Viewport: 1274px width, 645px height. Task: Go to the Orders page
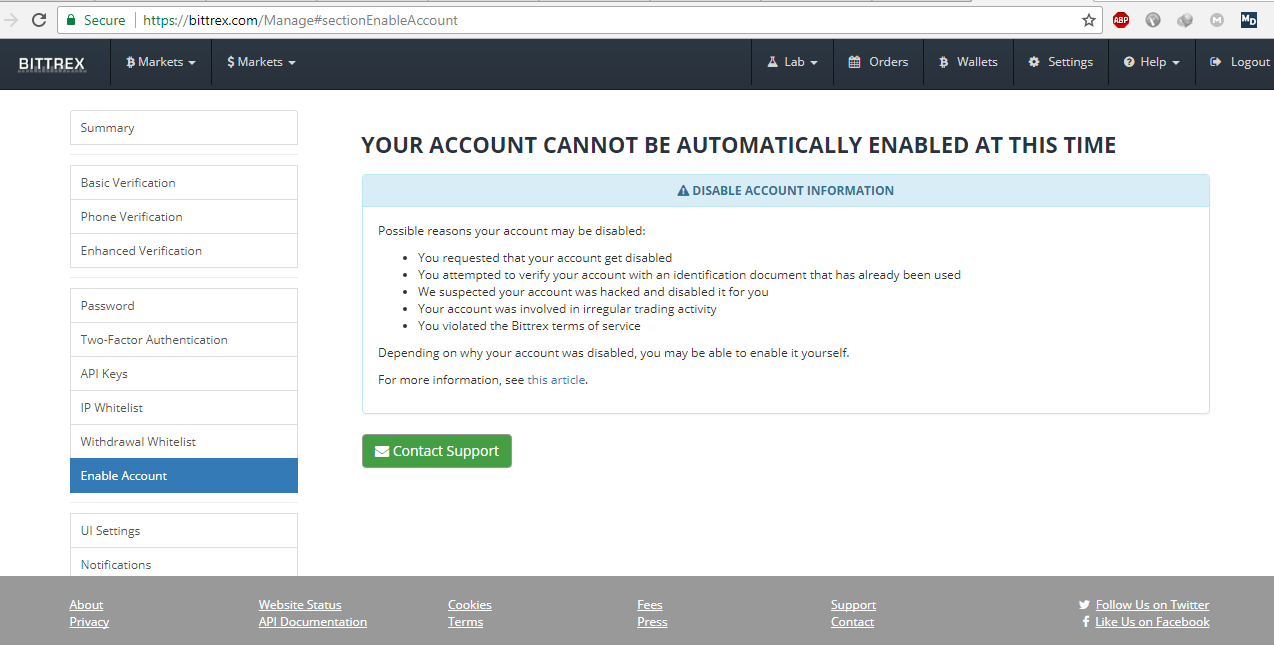click(x=878, y=62)
